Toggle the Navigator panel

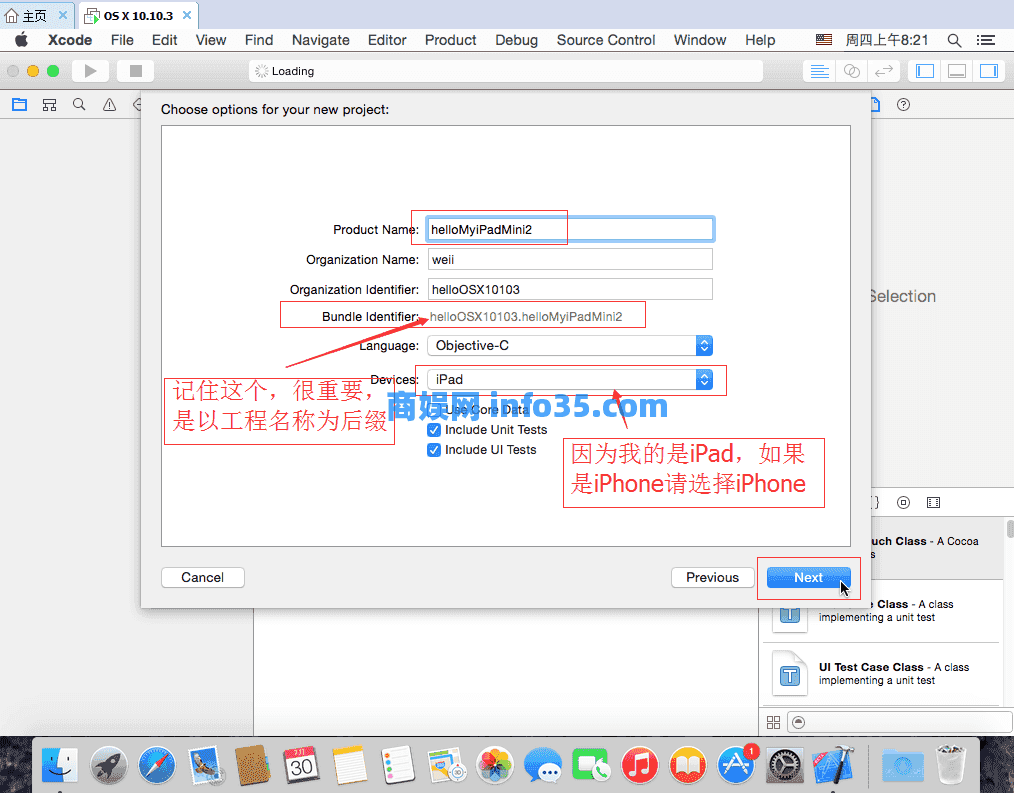click(925, 71)
